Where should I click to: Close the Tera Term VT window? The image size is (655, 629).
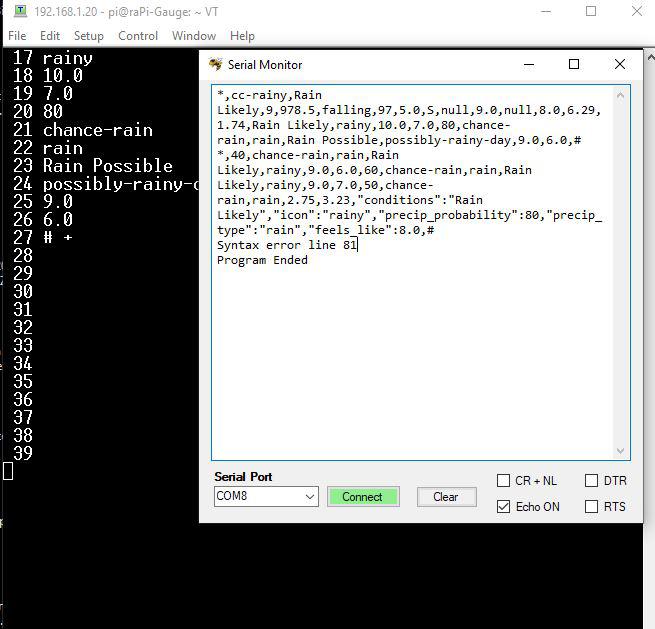point(637,12)
